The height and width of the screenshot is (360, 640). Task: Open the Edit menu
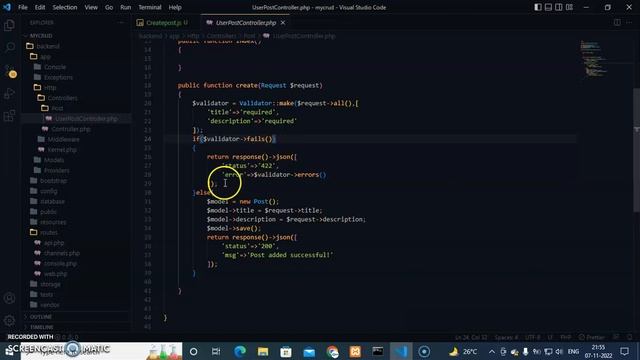coord(40,7)
